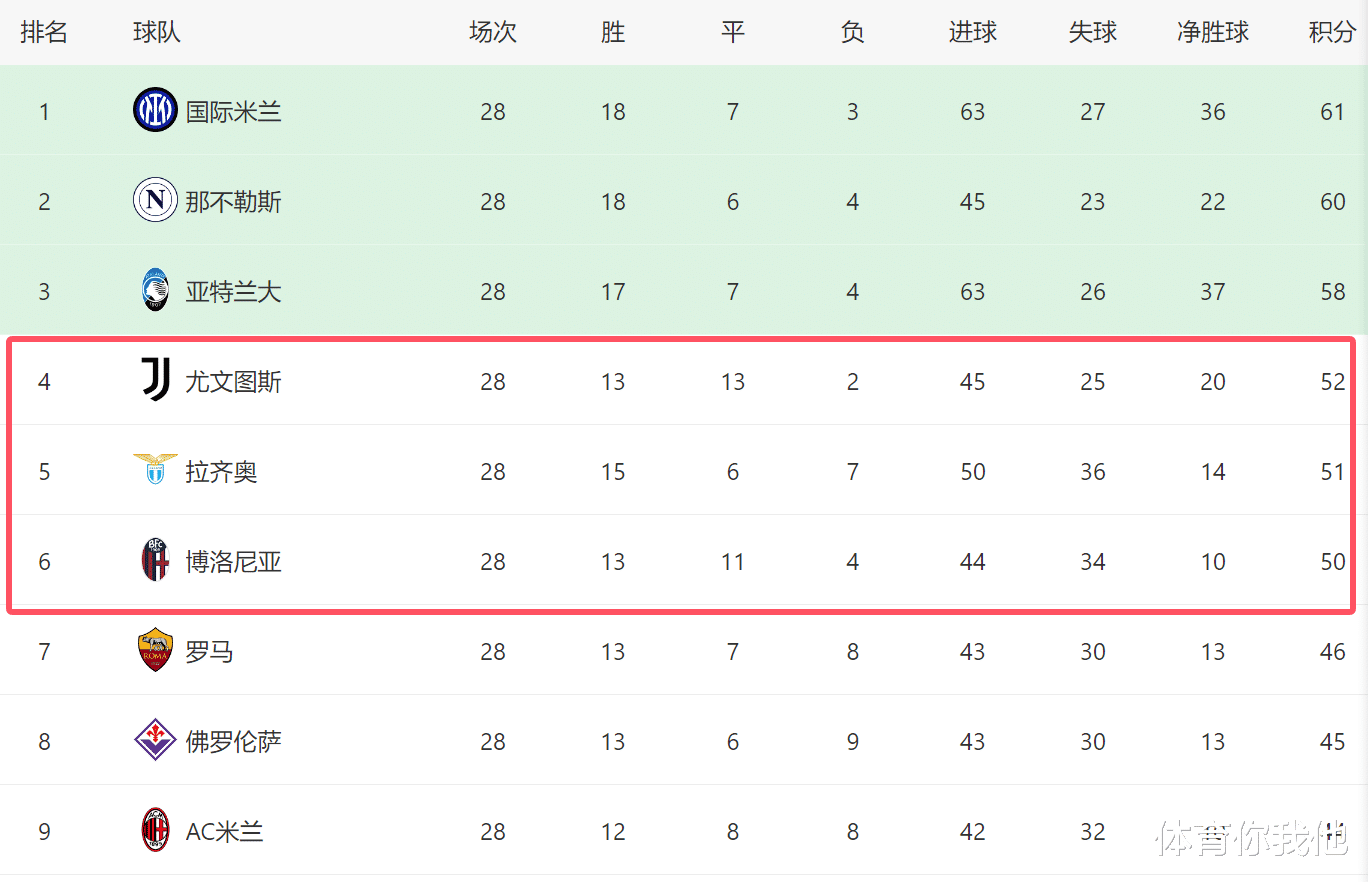Click the 进球 column header
This screenshot has height=882, width=1368.
[973, 32]
